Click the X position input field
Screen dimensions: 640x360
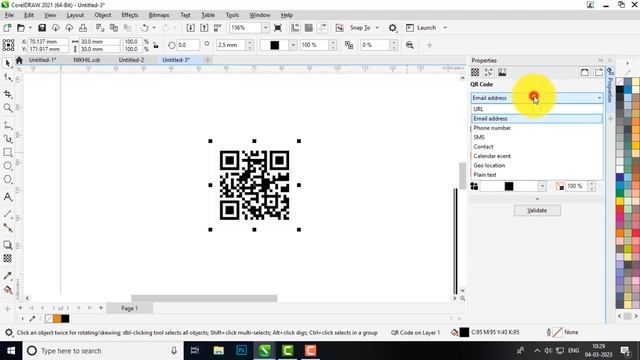(x=48, y=42)
